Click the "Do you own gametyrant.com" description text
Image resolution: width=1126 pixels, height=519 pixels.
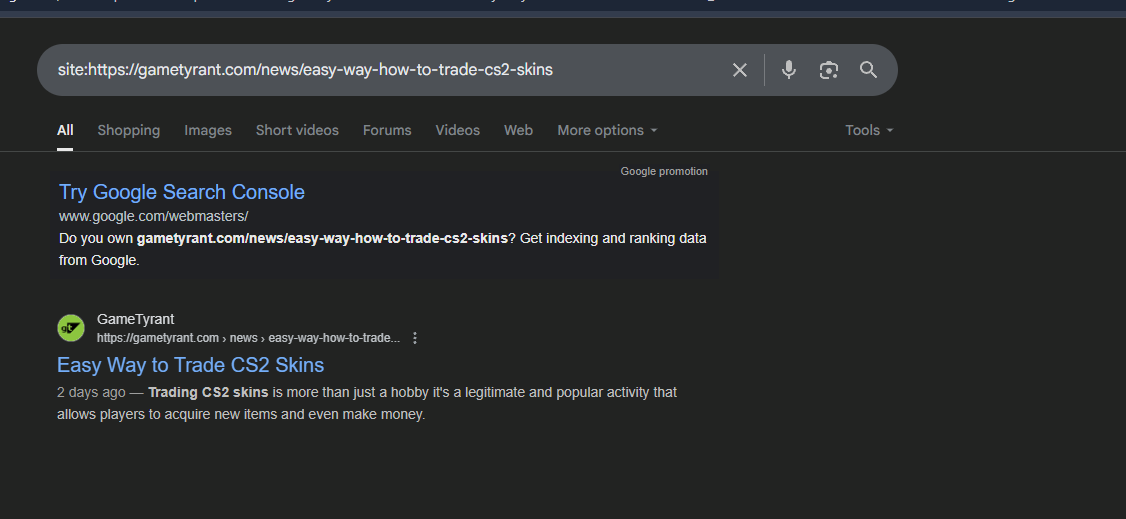click(x=383, y=249)
